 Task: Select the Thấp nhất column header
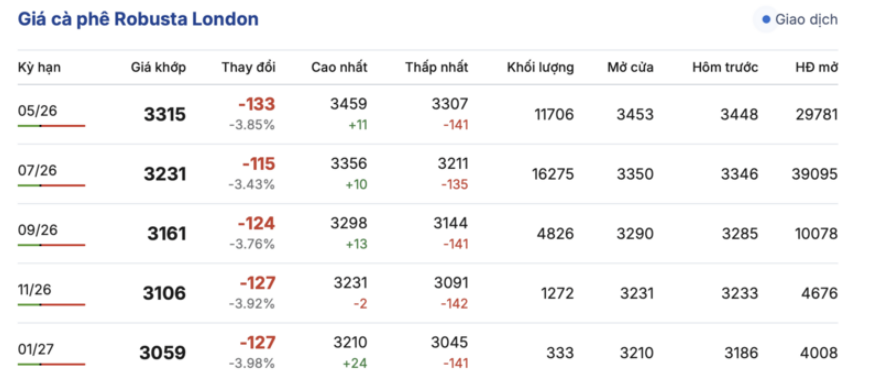tap(437, 68)
